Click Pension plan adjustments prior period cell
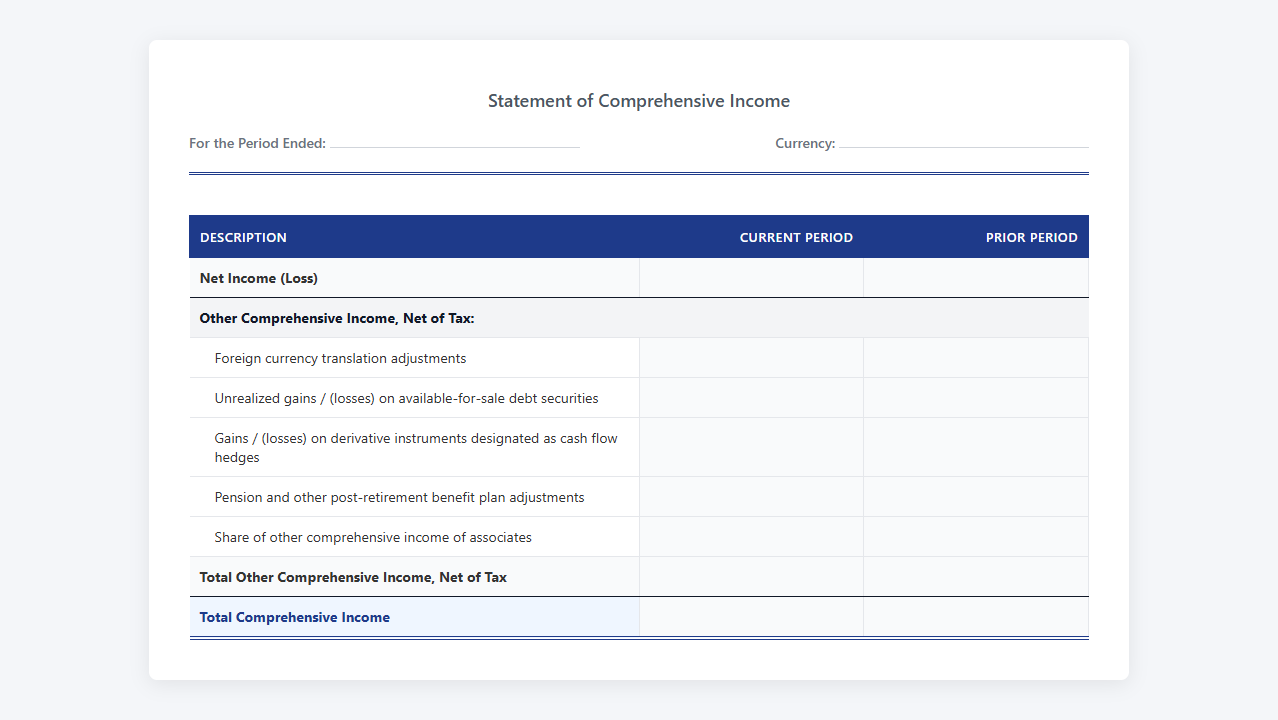Screen dimensions: 1278x720 [x=976, y=497]
